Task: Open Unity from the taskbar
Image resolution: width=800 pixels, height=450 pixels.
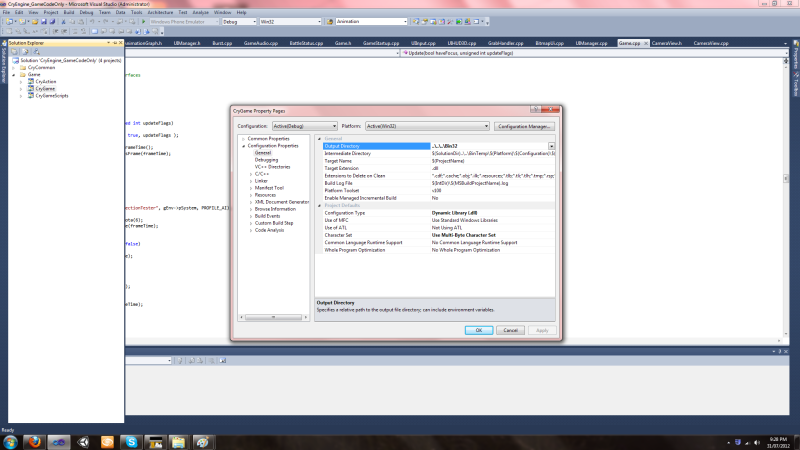Action: 83,442
